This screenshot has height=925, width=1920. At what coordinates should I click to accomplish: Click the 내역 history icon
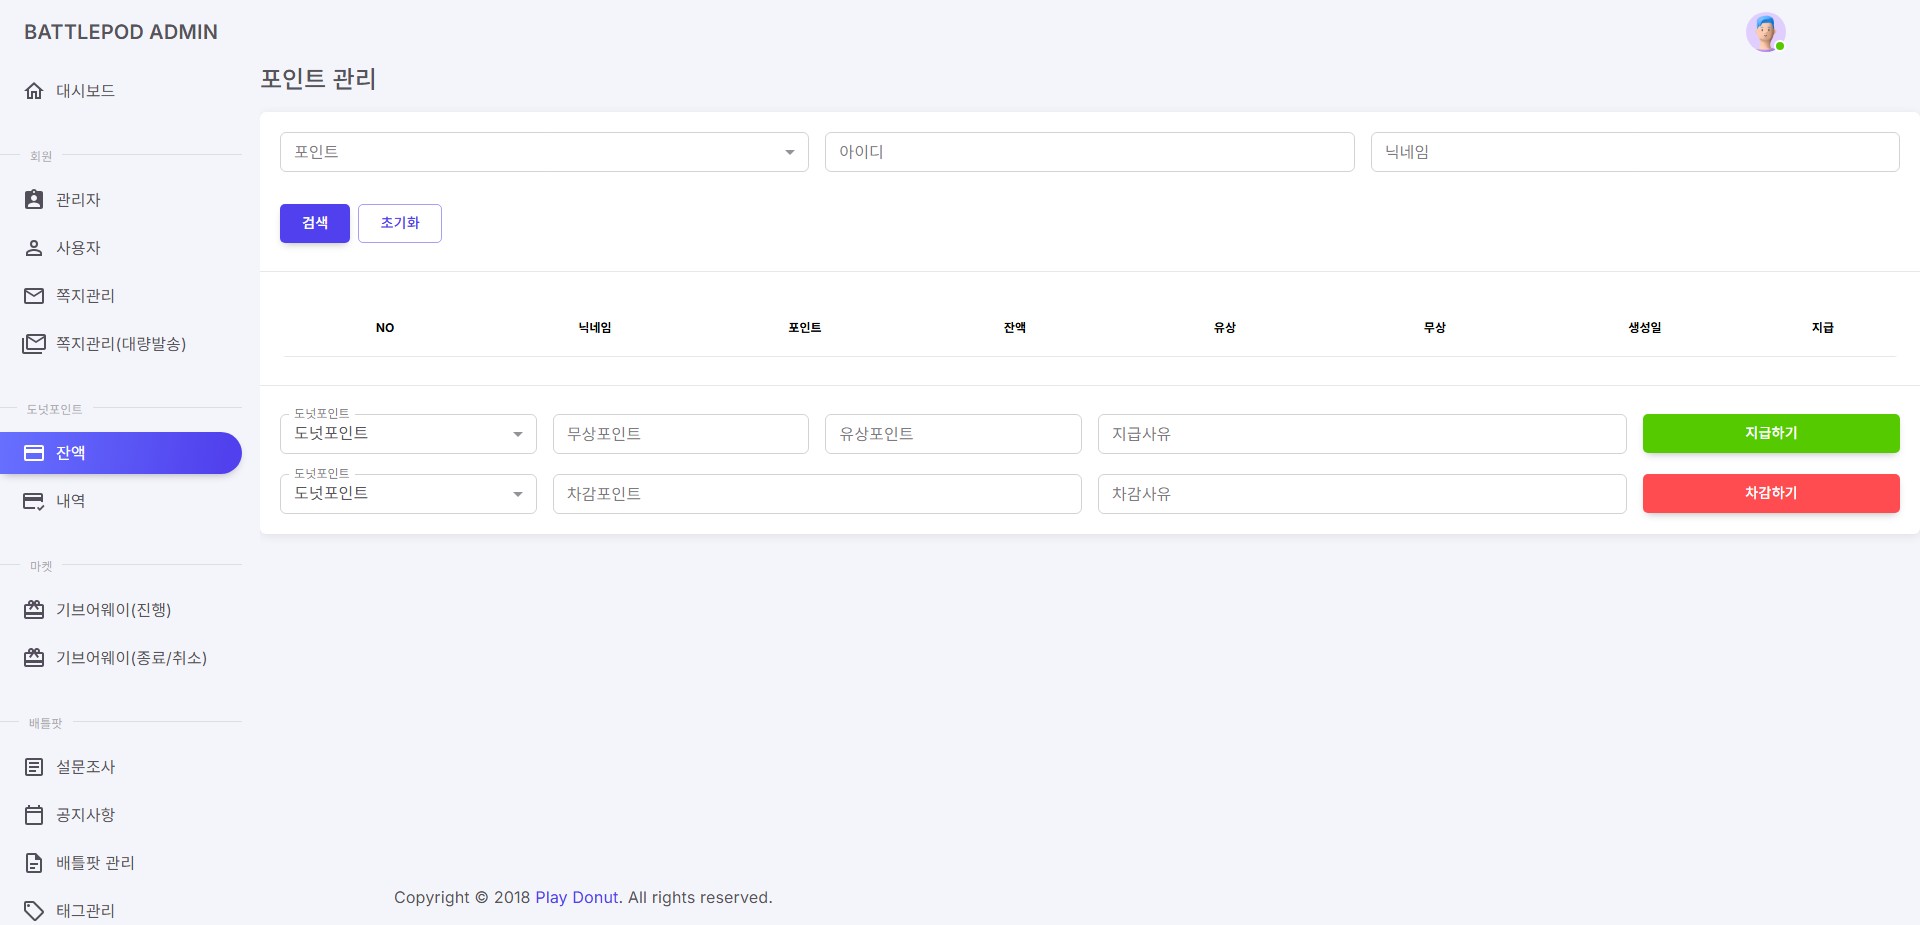pos(34,500)
